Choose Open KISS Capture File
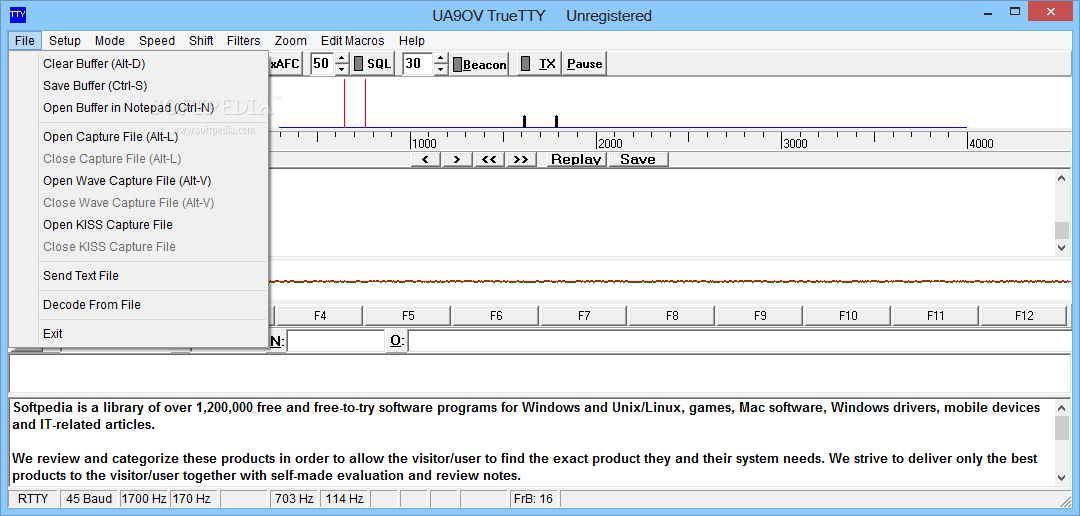This screenshot has width=1080, height=516. coord(139,225)
